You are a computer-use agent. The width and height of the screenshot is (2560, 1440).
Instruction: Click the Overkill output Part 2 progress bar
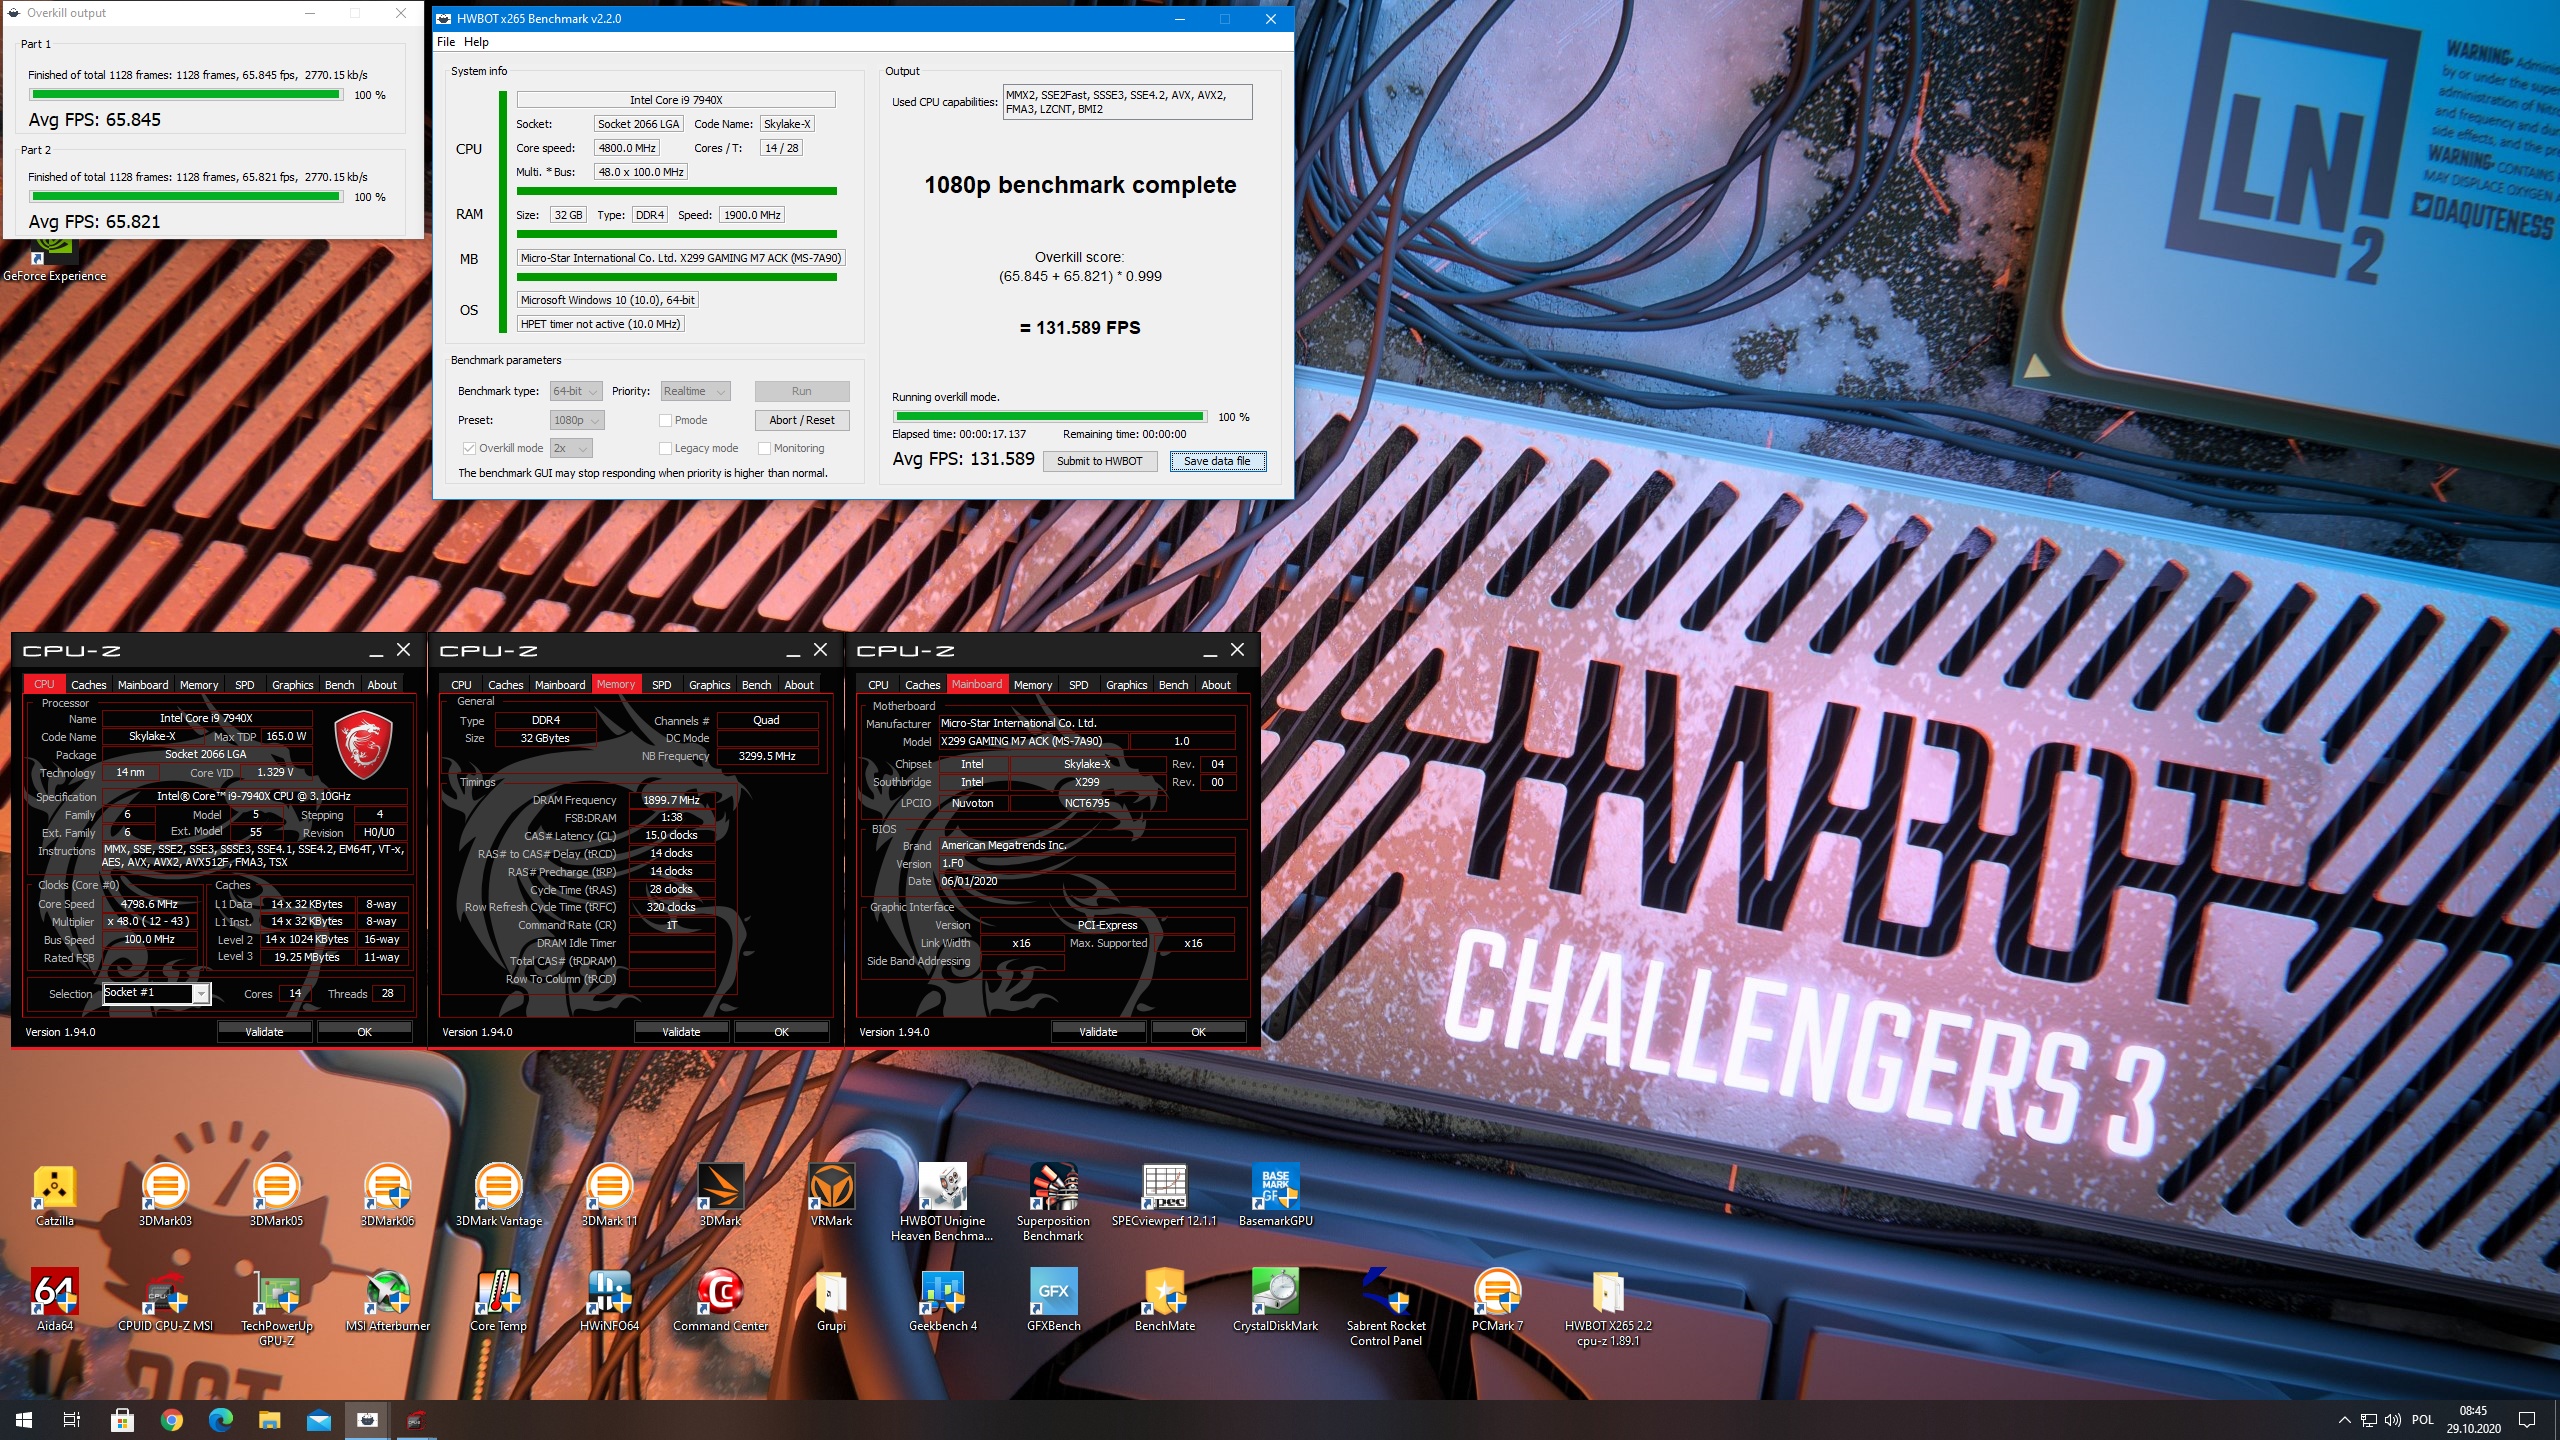[x=186, y=197]
